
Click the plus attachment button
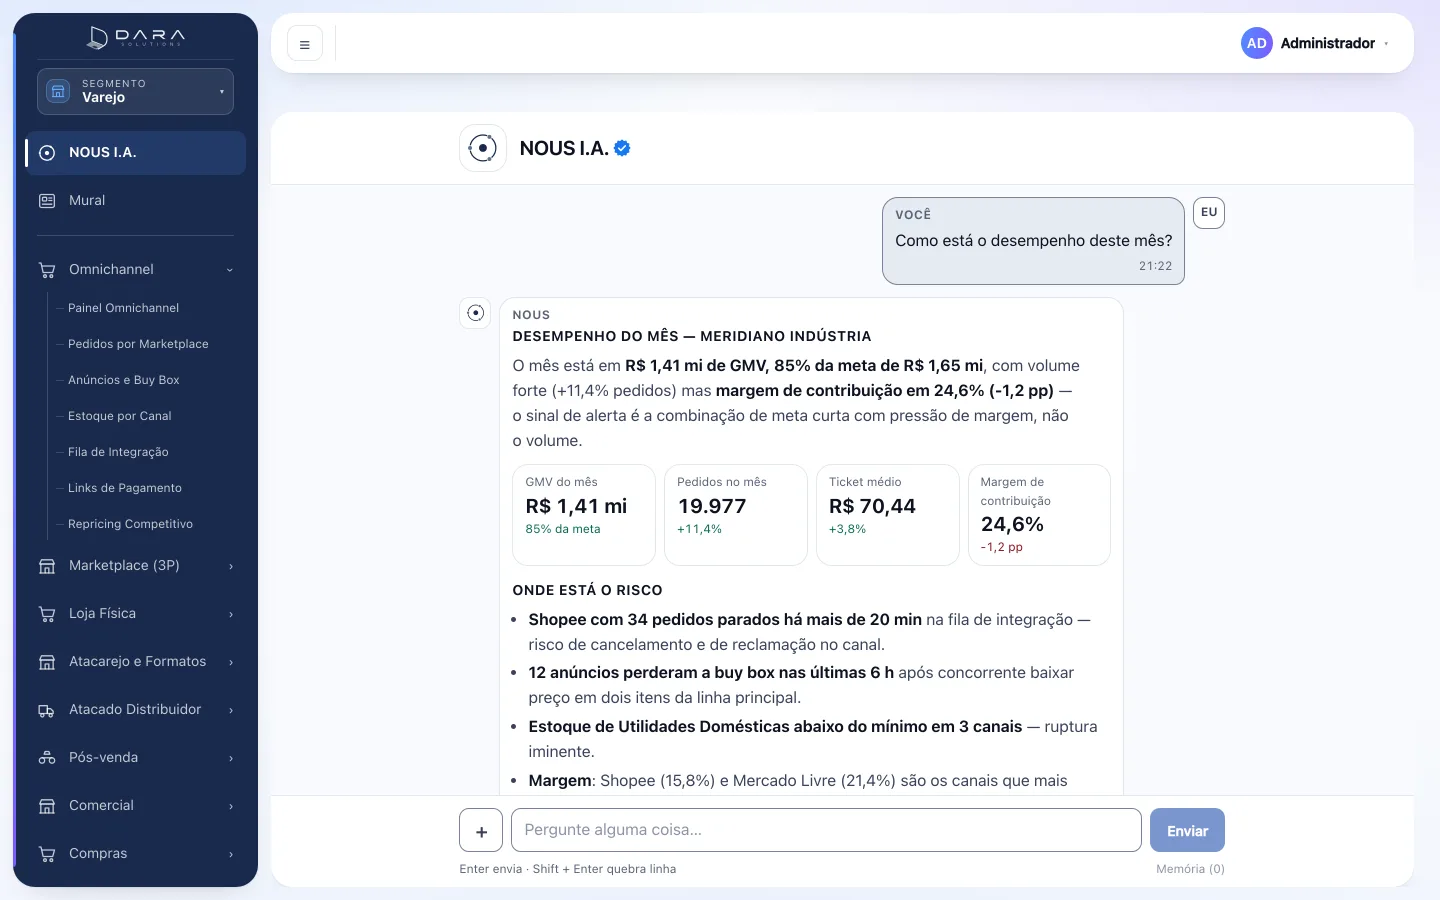point(481,831)
